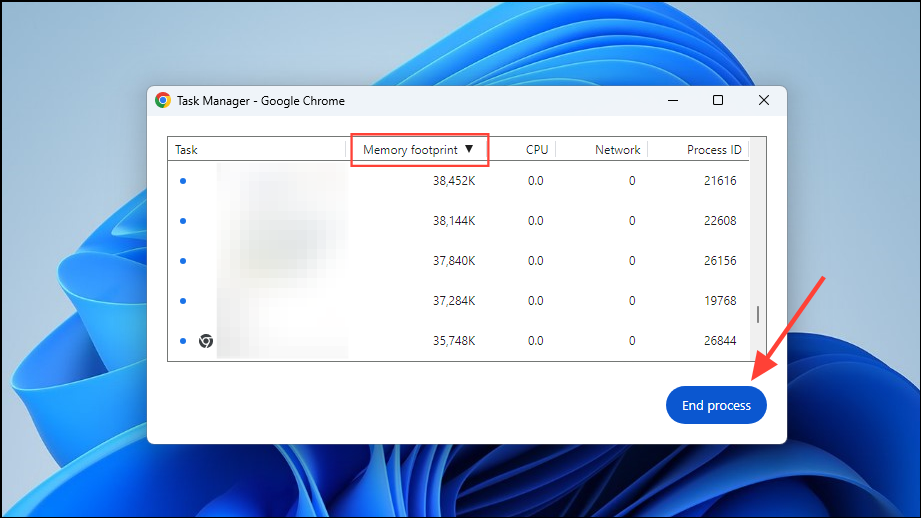The width and height of the screenshot is (921, 518).
Task: Click CPU value in the 21616 row
Action: (x=536, y=181)
